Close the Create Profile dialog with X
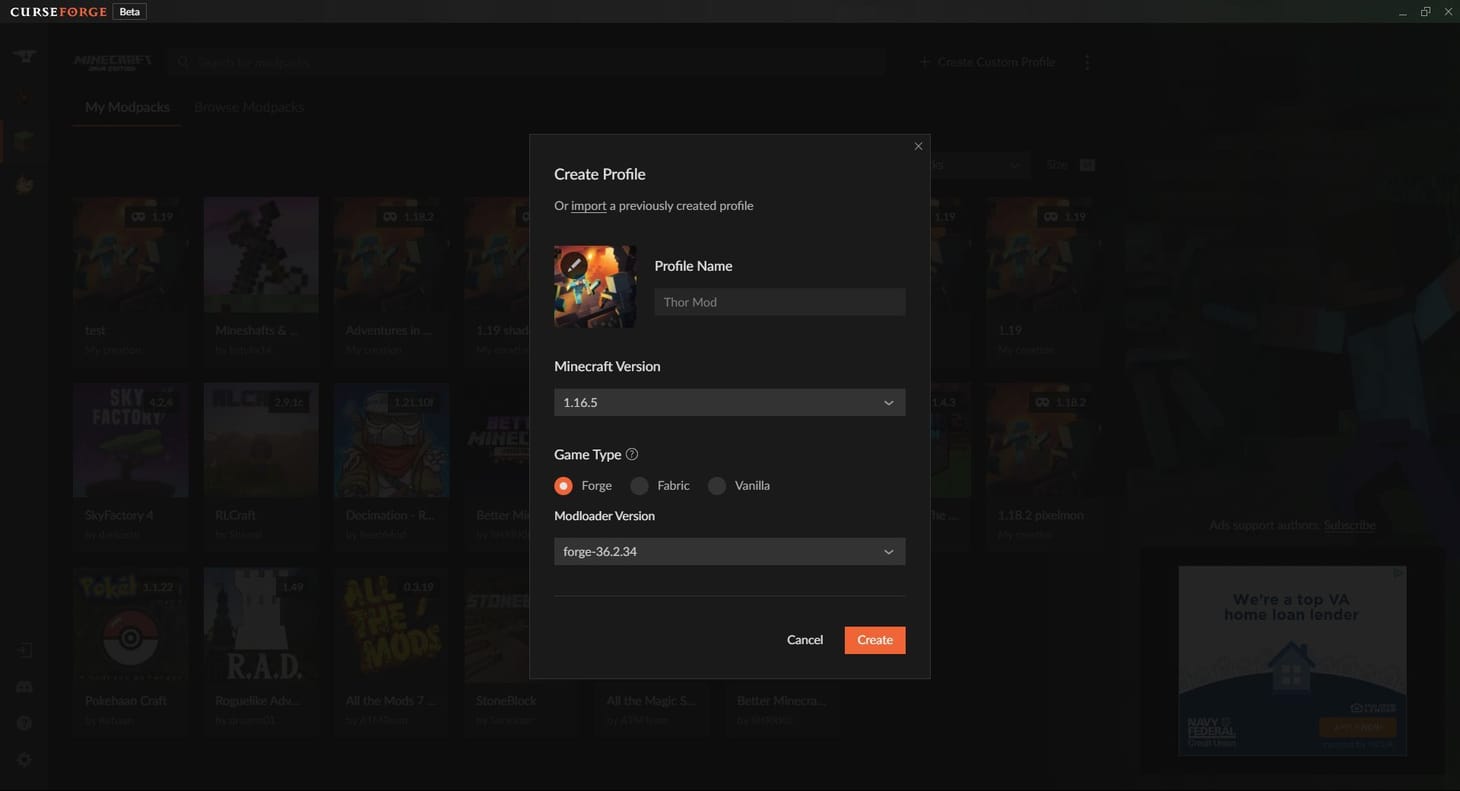The width and height of the screenshot is (1460, 791). [918, 147]
